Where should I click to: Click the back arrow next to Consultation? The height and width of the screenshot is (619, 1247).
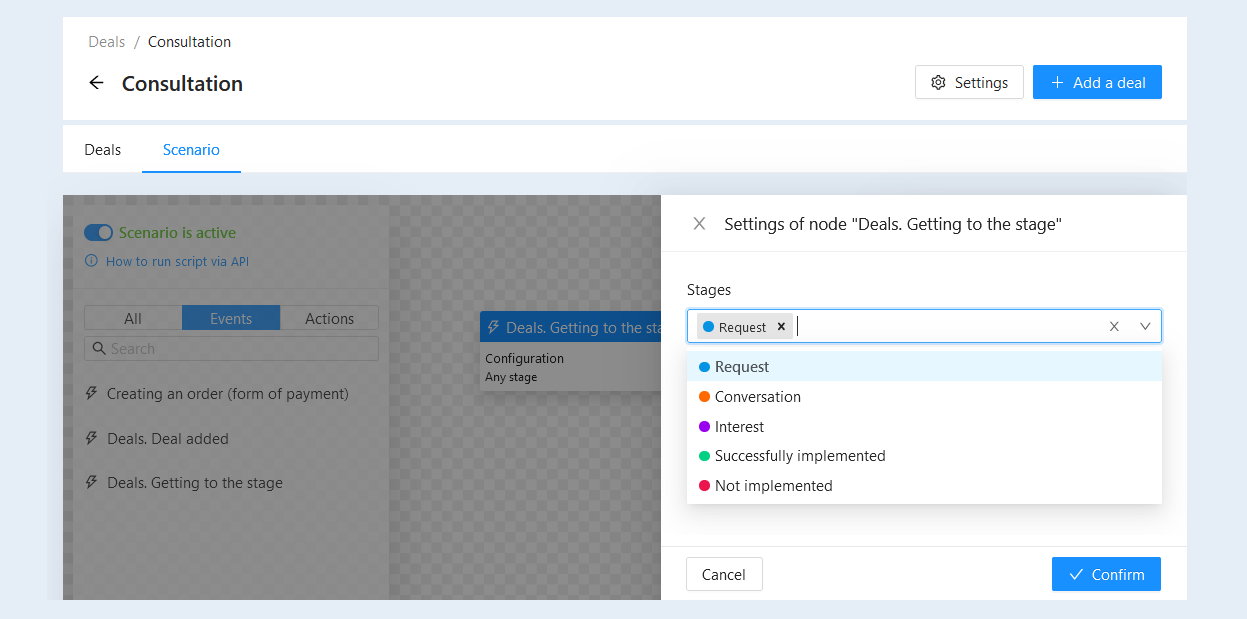[96, 83]
